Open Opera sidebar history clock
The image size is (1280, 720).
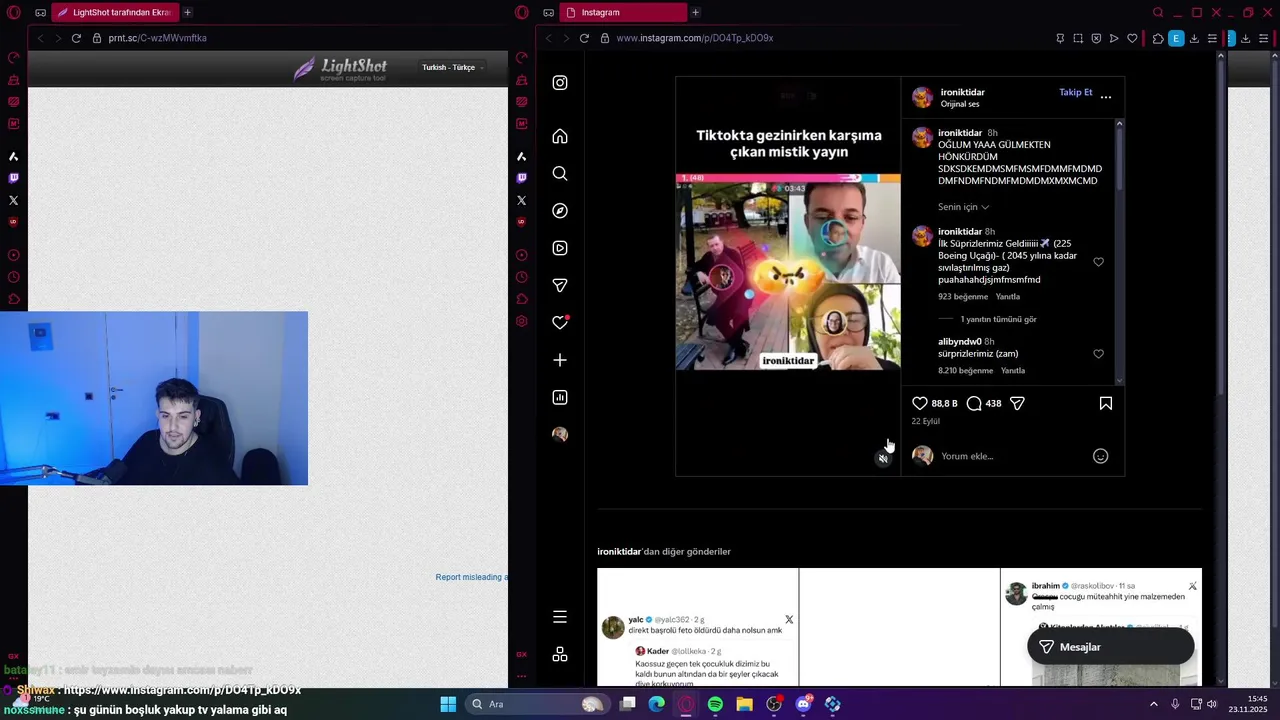pyautogui.click(x=521, y=277)
